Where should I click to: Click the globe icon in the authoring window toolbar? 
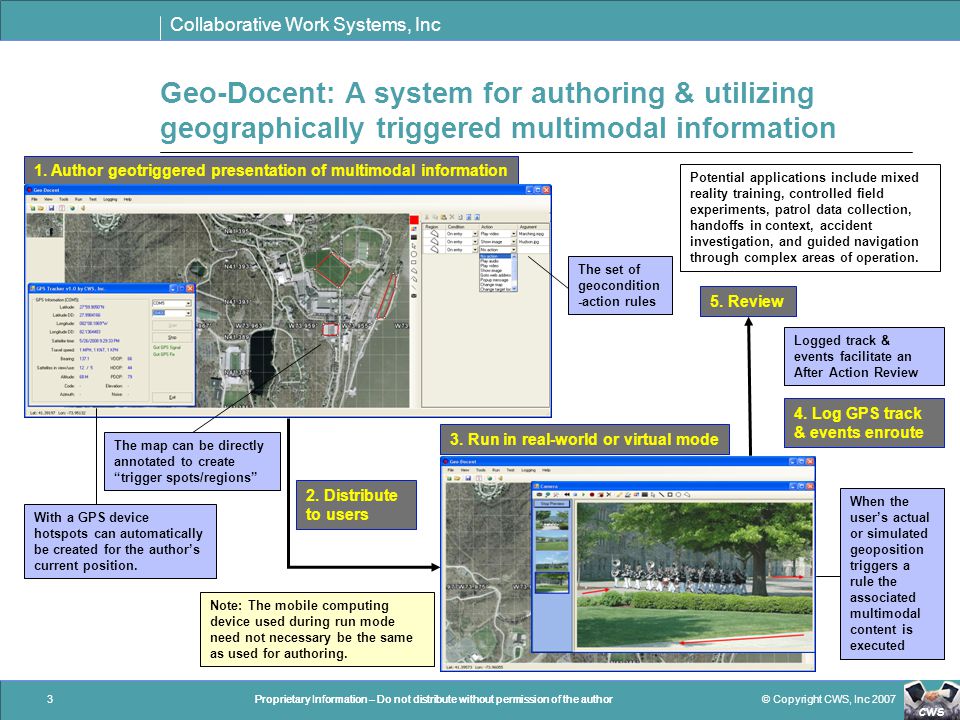tap(73, 208)
